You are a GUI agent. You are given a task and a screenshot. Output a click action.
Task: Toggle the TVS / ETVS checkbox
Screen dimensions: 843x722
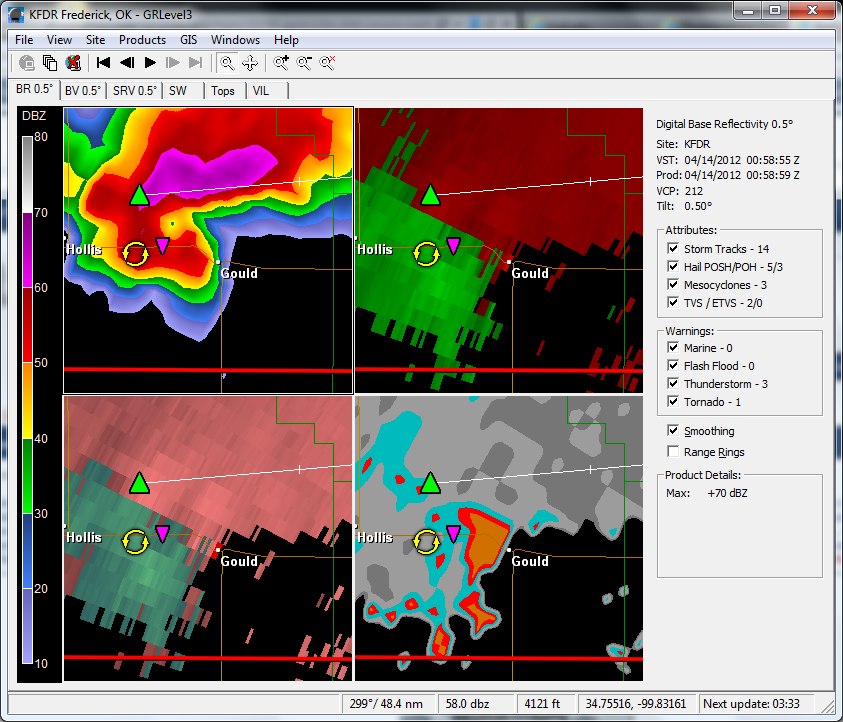[673, 302]
